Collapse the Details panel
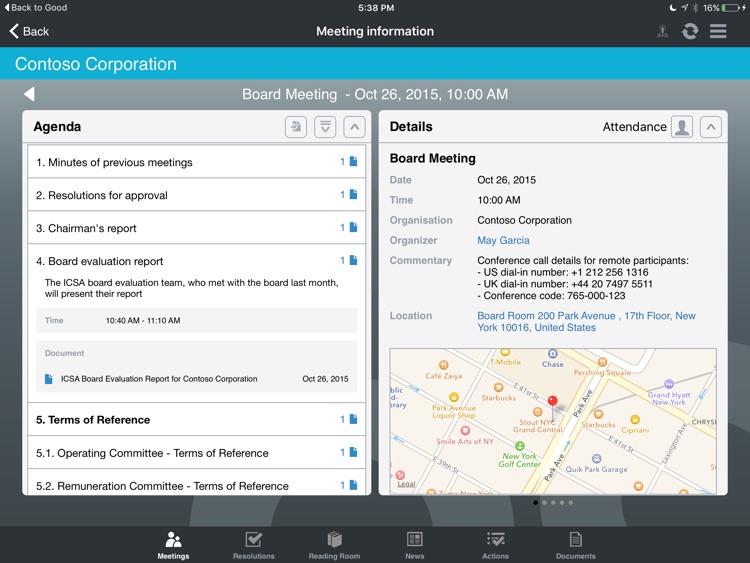 (711, 127)
